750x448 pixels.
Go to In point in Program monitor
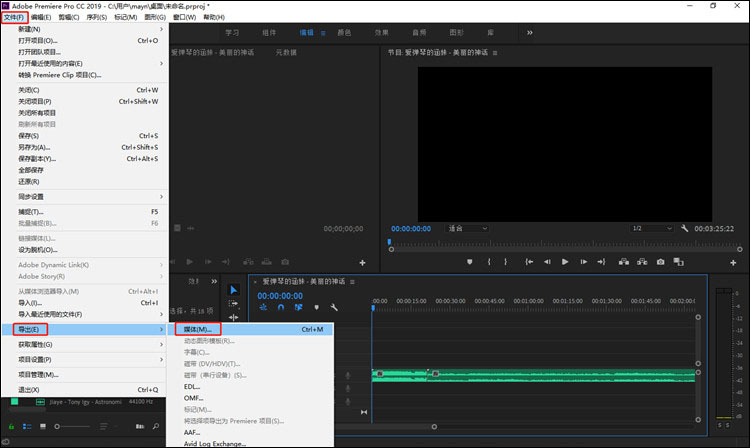[529, 262]
